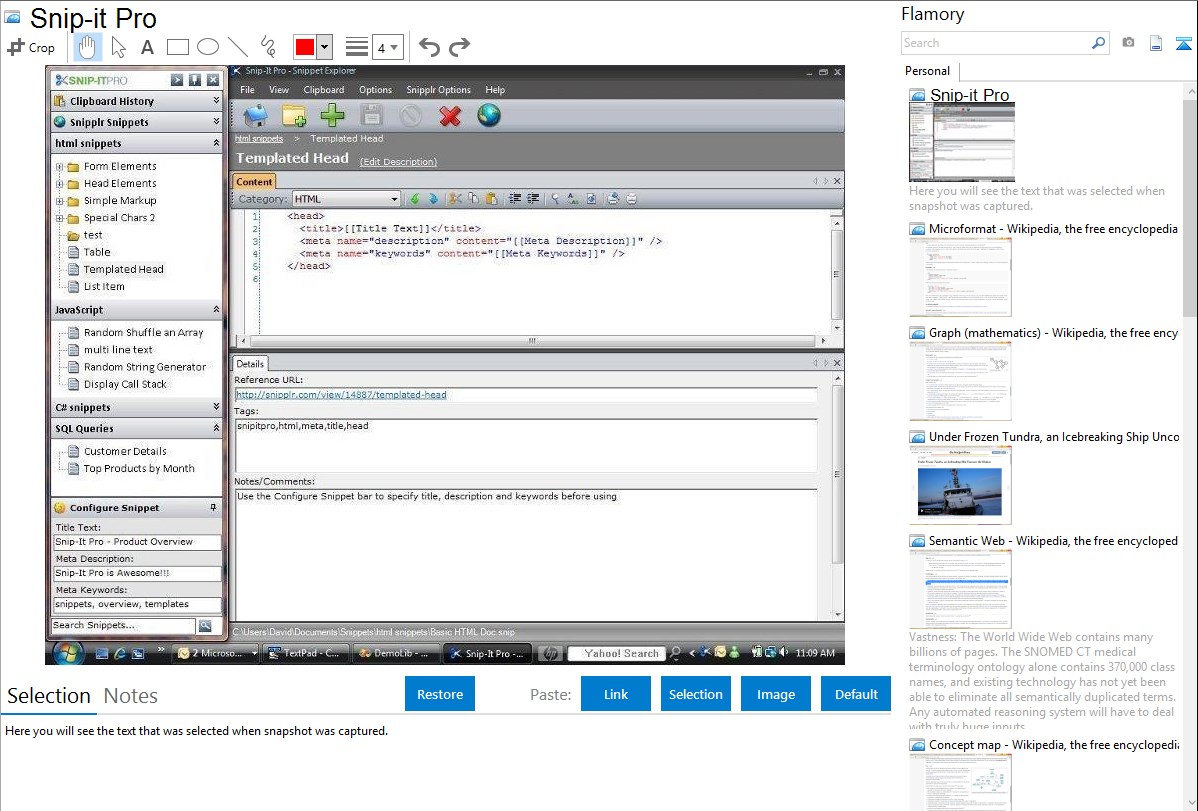Choose the straight line tool
This screenshot has height=811, width=1198.
click(x=238, y=47)
